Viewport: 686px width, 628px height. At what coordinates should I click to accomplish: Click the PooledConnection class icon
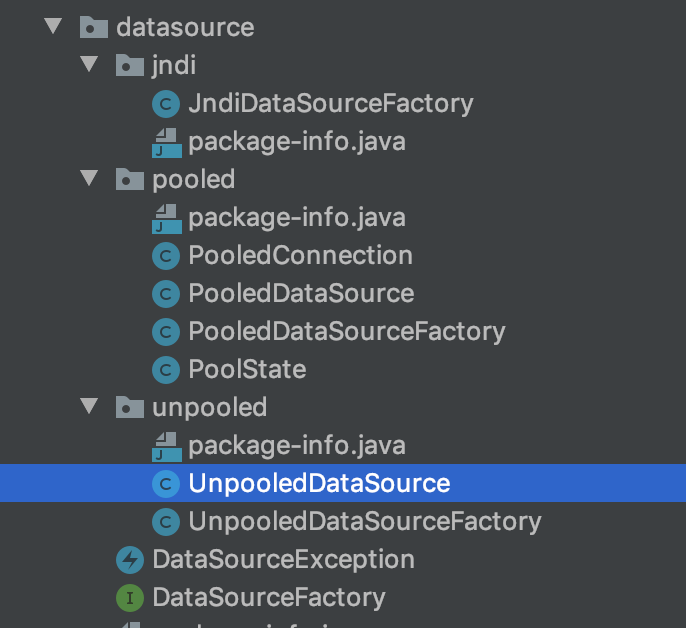click(x=165, y=255)
